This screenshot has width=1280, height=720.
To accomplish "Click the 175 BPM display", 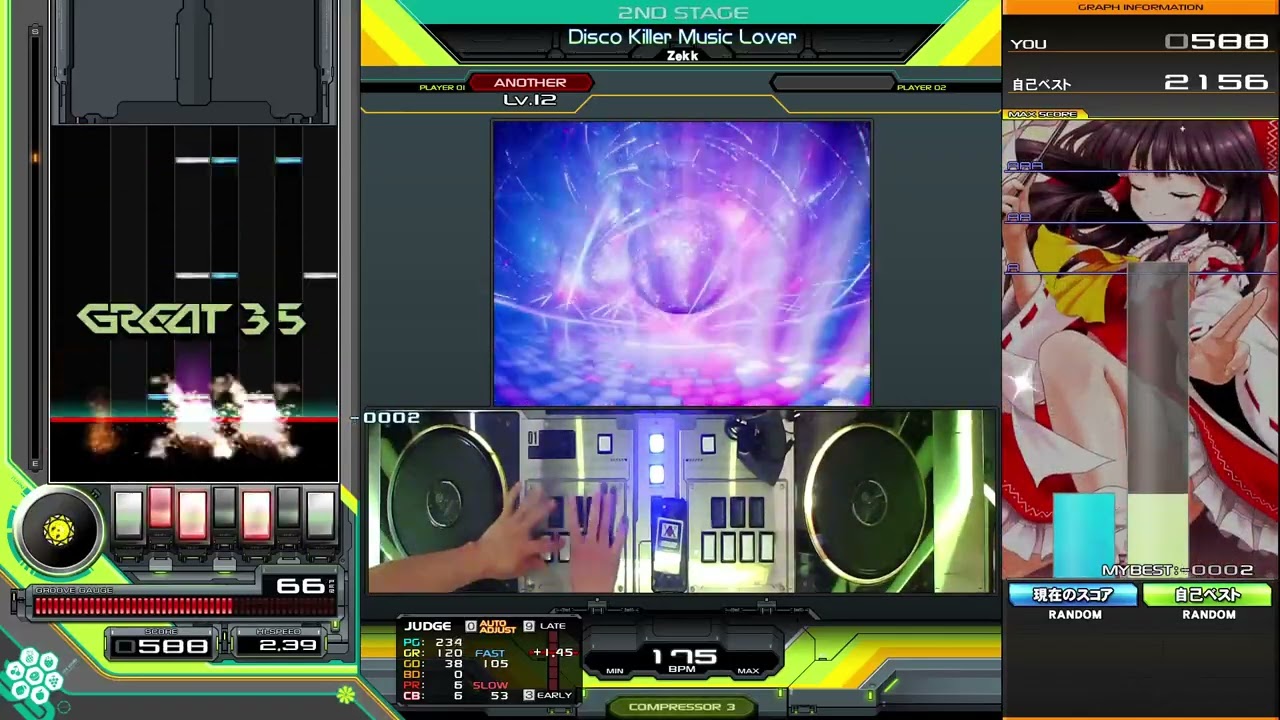I will pos(684,657).
